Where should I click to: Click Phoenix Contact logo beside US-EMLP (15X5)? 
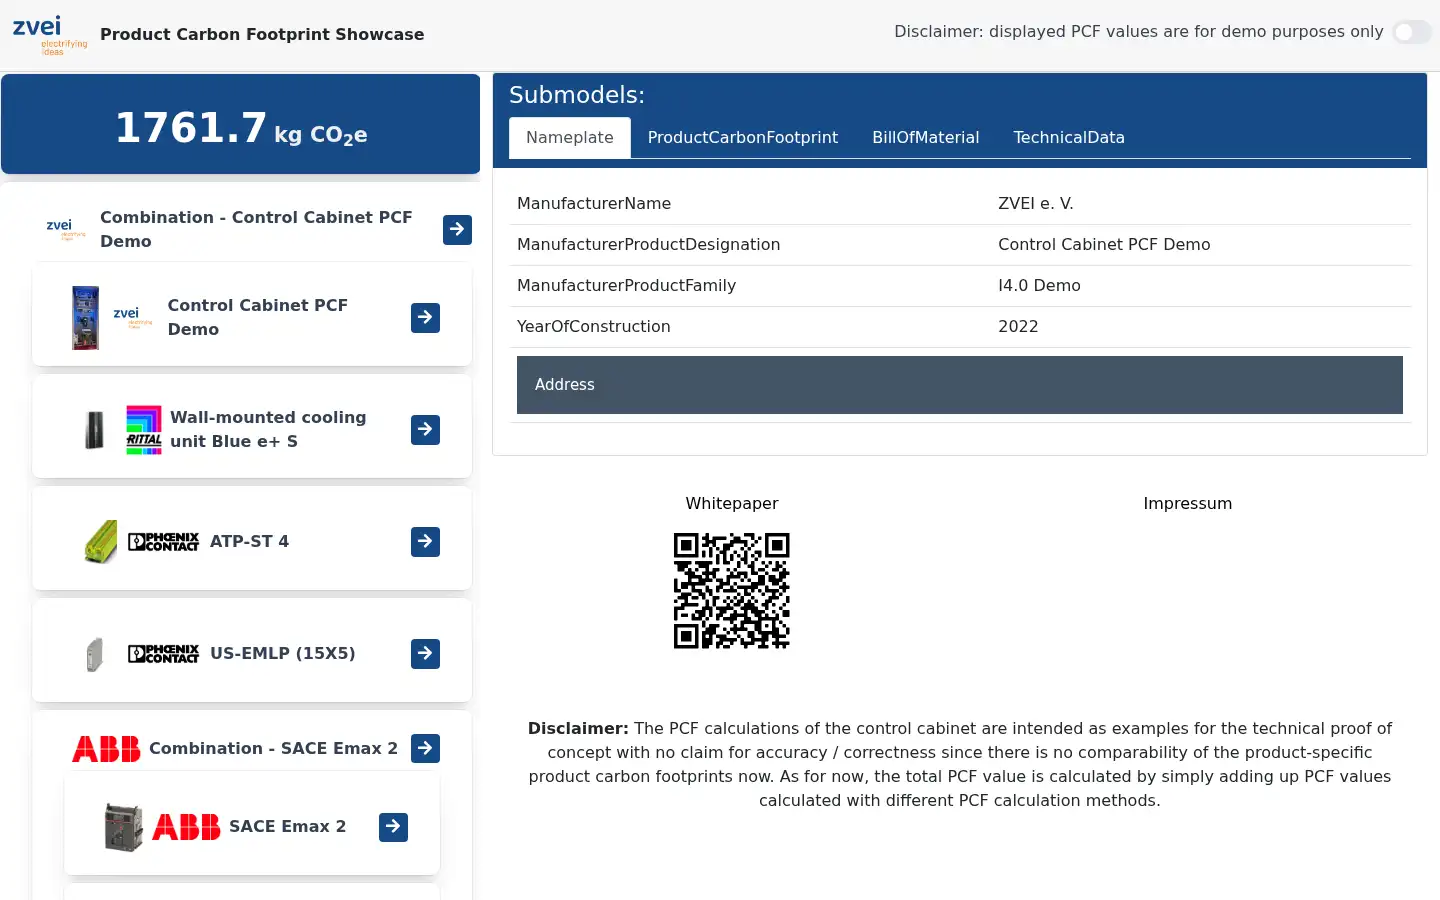164,654
